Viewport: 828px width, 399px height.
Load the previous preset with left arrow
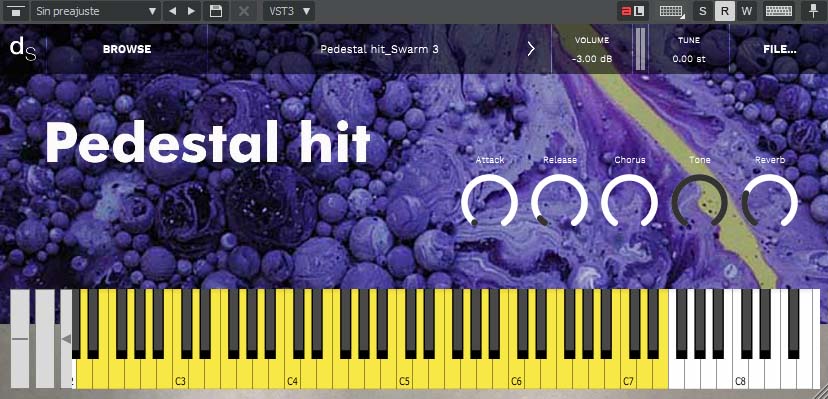(172, 11)
